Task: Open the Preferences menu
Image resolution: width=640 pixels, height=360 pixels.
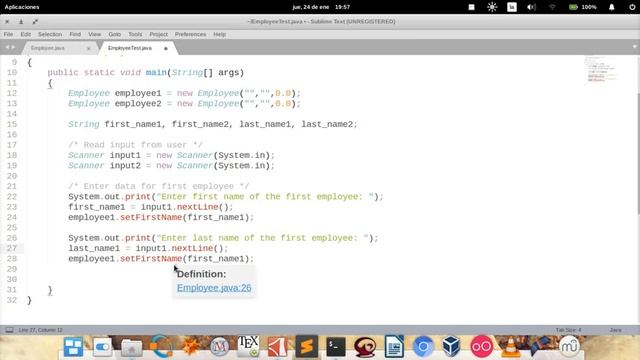Action: [190, 34]
